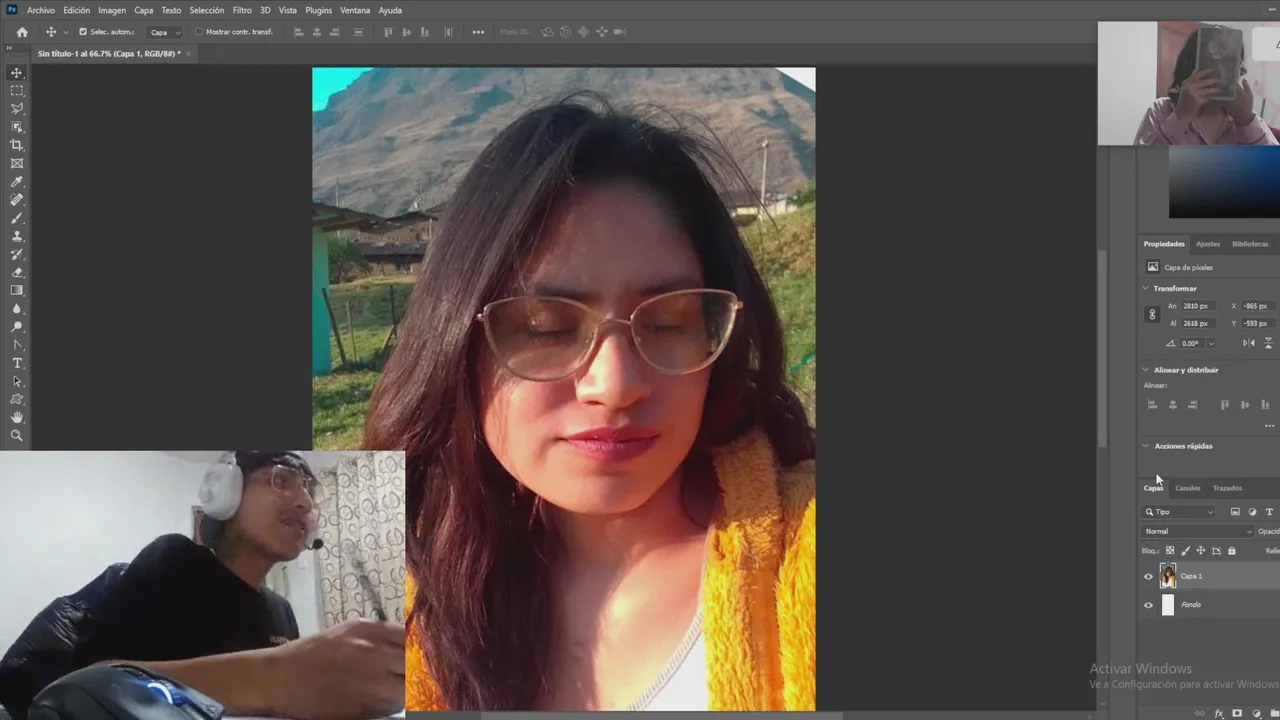Toggle lock position icon
Image resolution: width=1280 pixels, height=720 pixels.
point(1201,551)
